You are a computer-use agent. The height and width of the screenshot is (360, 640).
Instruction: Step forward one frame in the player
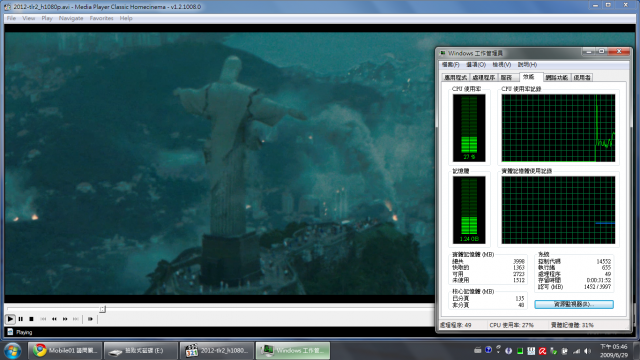tap(90, 319)
